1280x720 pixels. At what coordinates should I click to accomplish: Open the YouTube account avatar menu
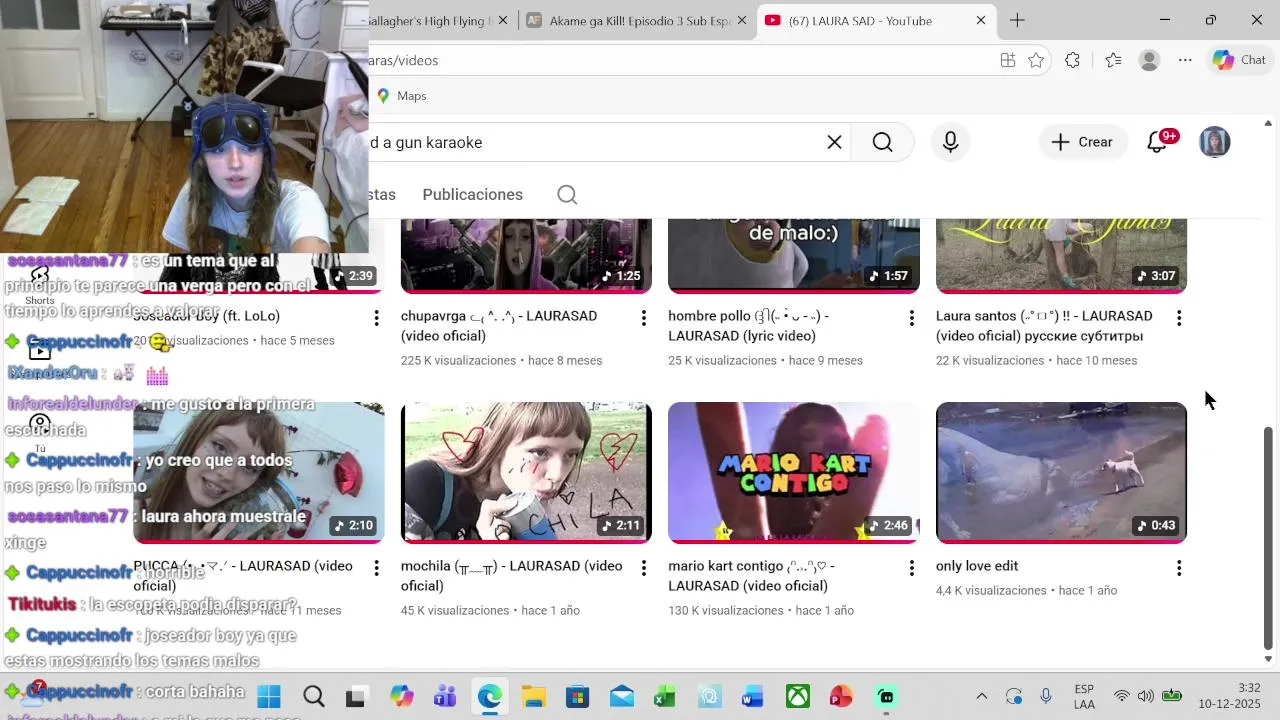pyautogui.click(x=1214, y=142)
